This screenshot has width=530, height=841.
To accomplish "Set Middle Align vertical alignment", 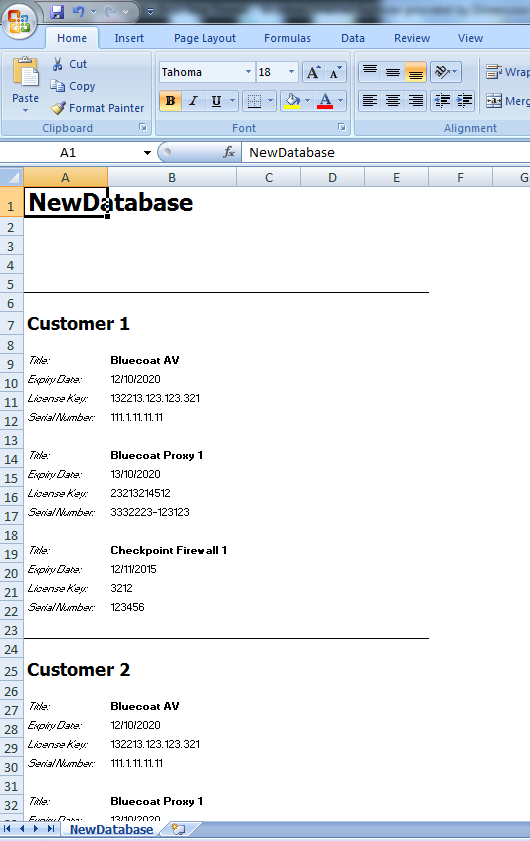I will (x=393, y=72).
